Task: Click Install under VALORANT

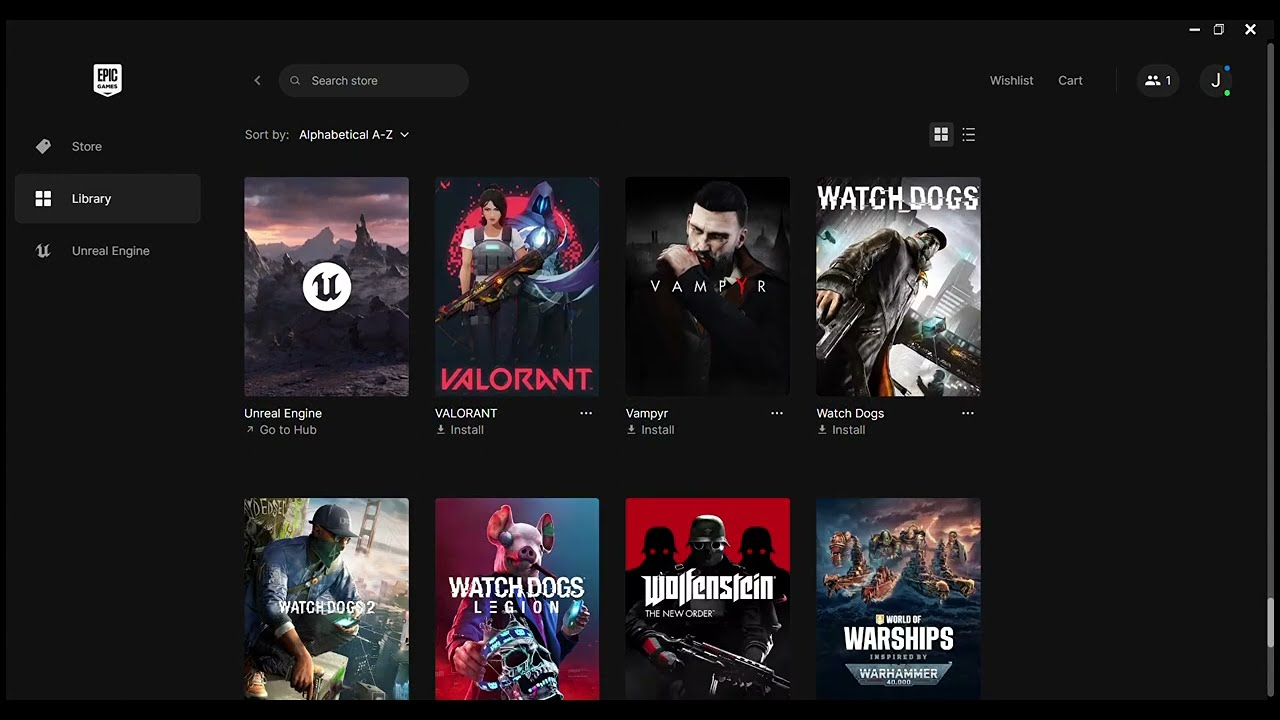Action: tap(467, 430)
